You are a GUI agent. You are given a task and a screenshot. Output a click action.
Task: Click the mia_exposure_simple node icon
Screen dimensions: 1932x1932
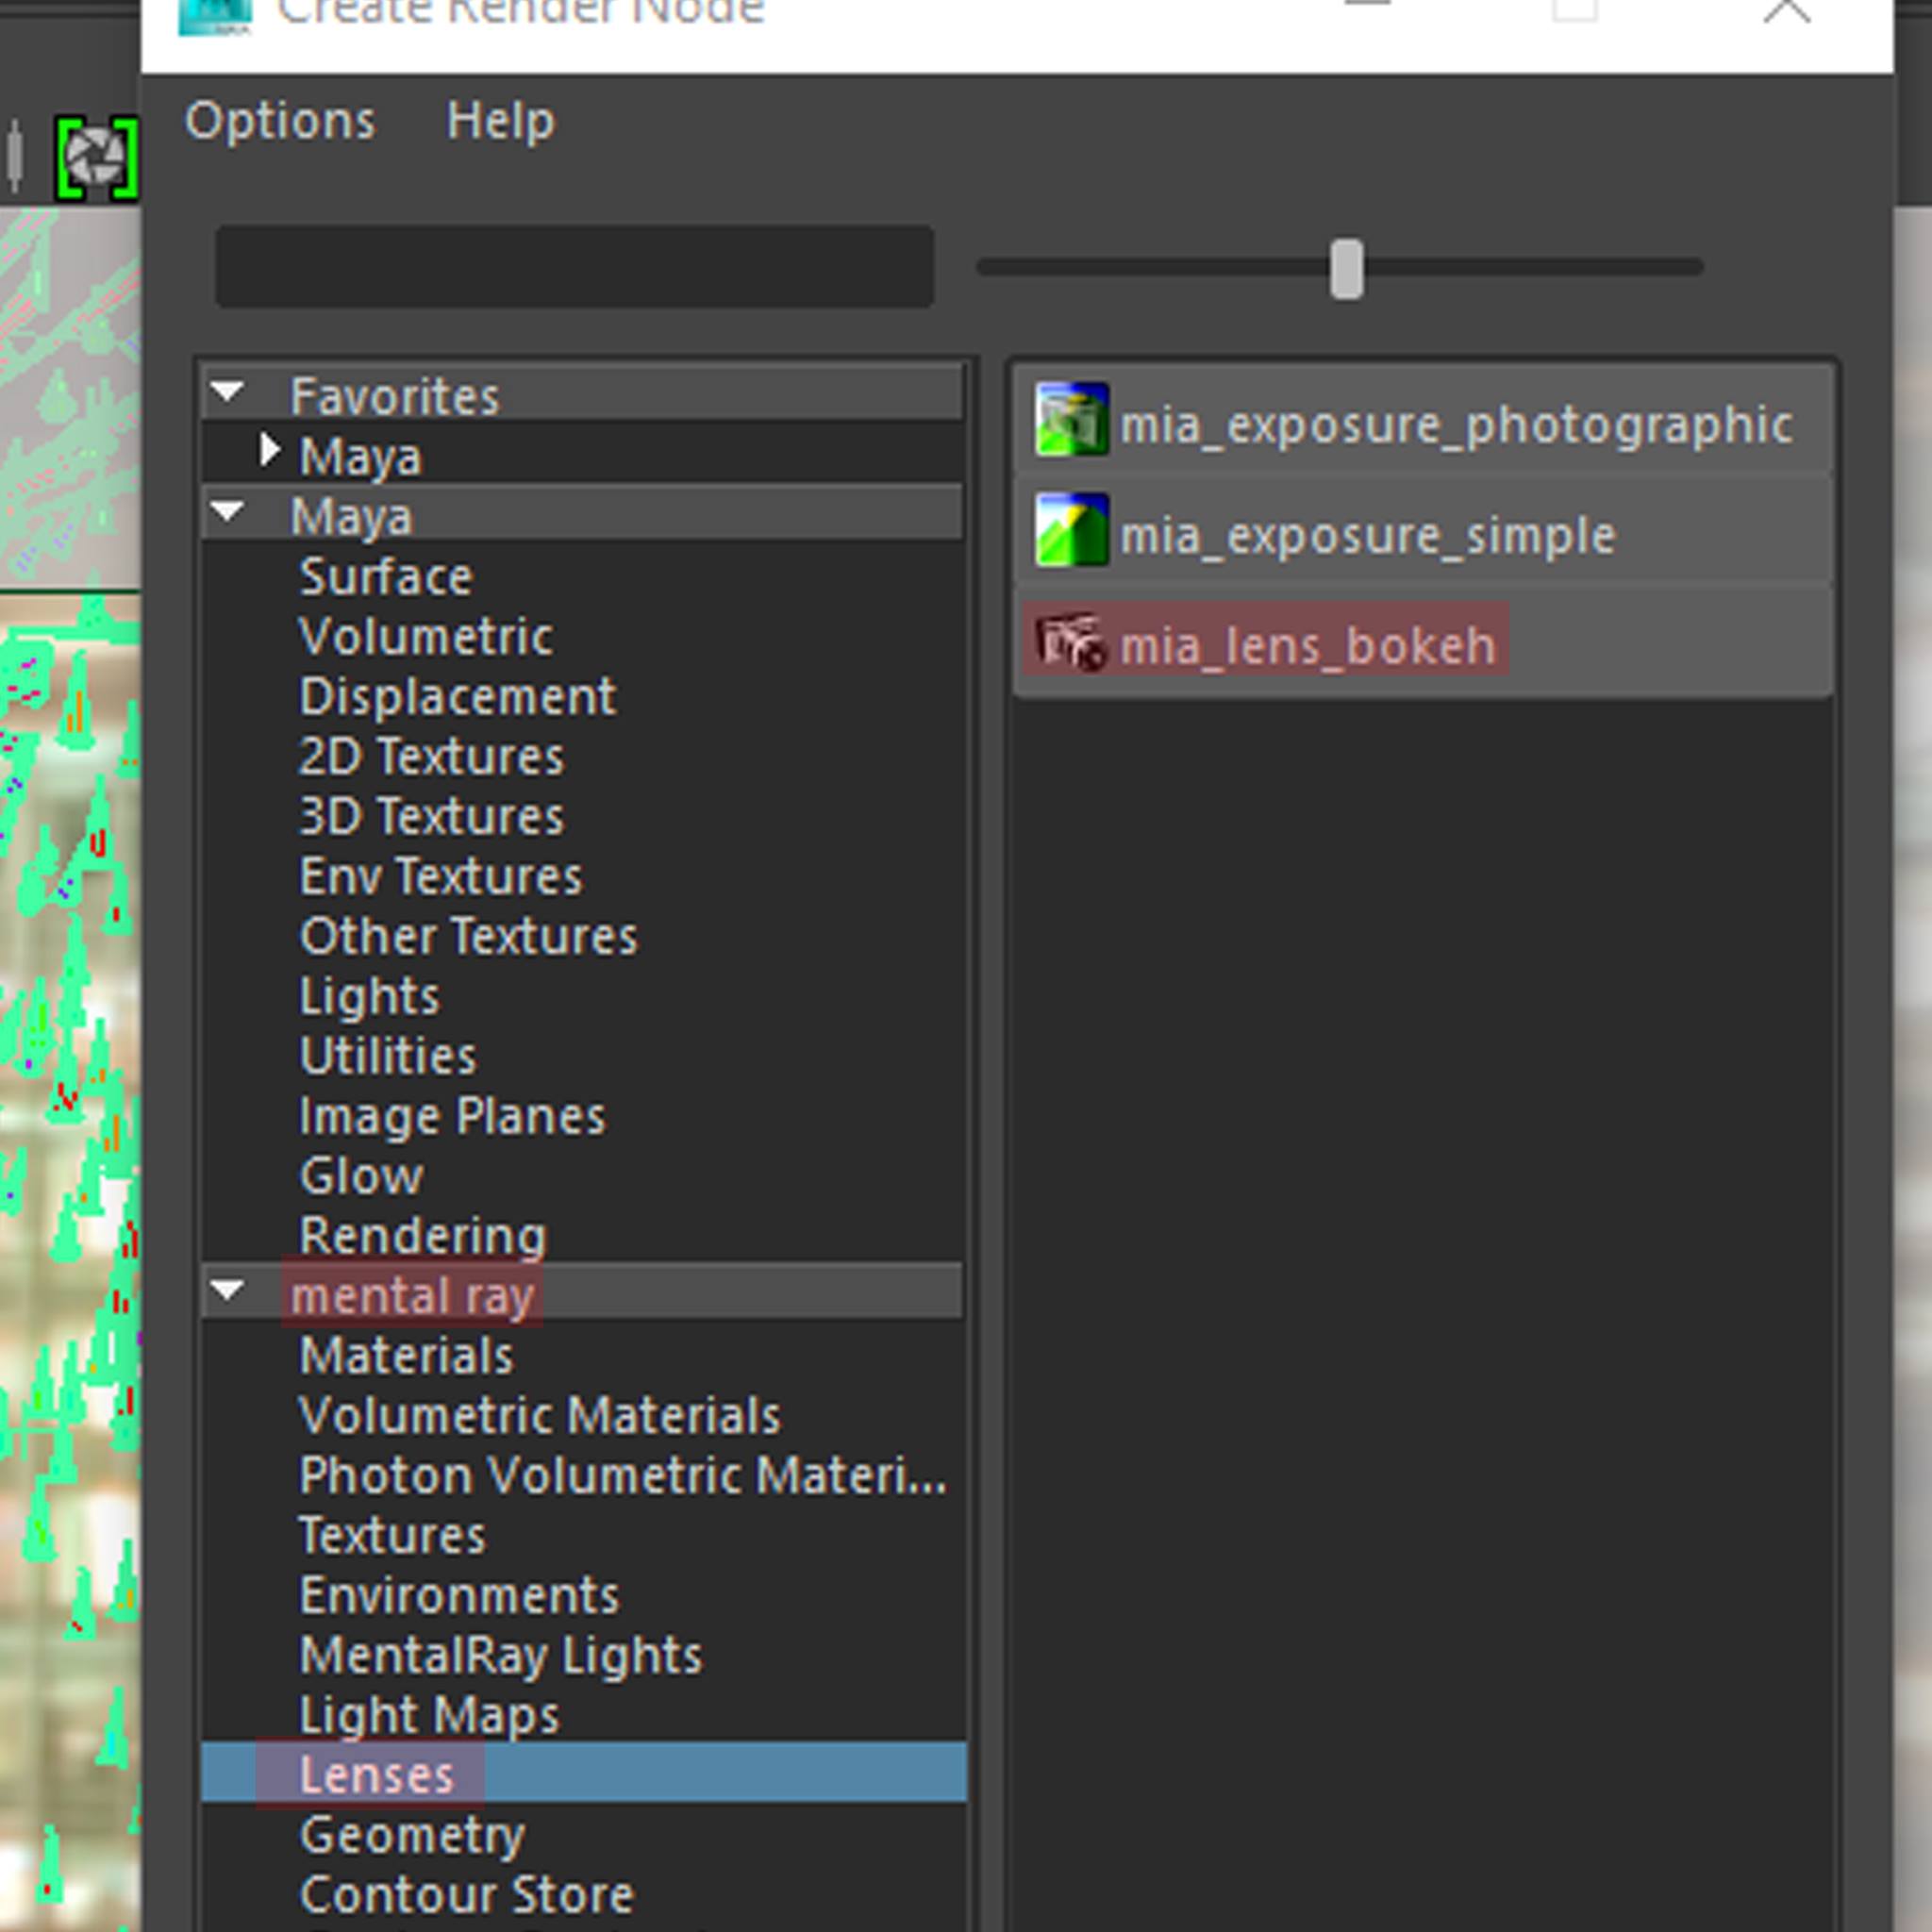tap(1071, 530)
